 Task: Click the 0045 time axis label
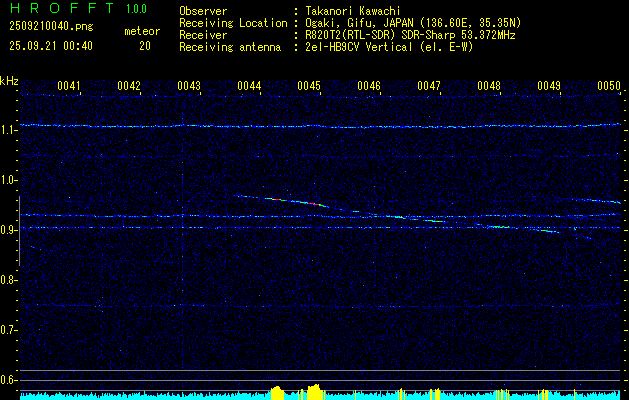(x=309, y=86)
